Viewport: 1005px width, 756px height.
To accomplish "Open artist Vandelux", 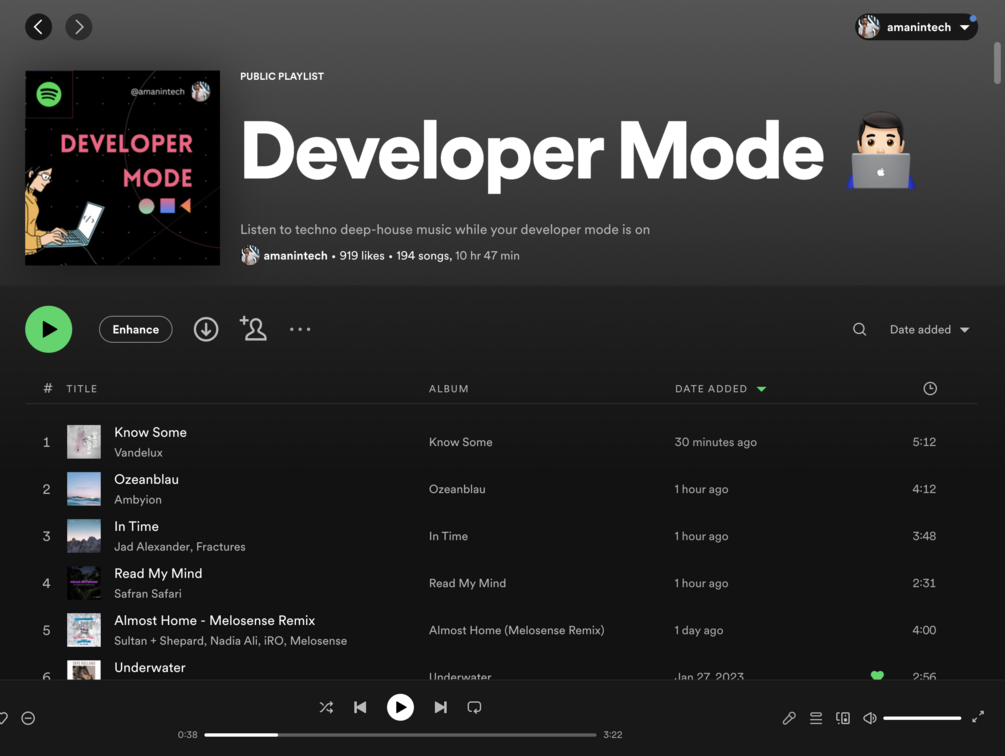I will pos(138,452).
